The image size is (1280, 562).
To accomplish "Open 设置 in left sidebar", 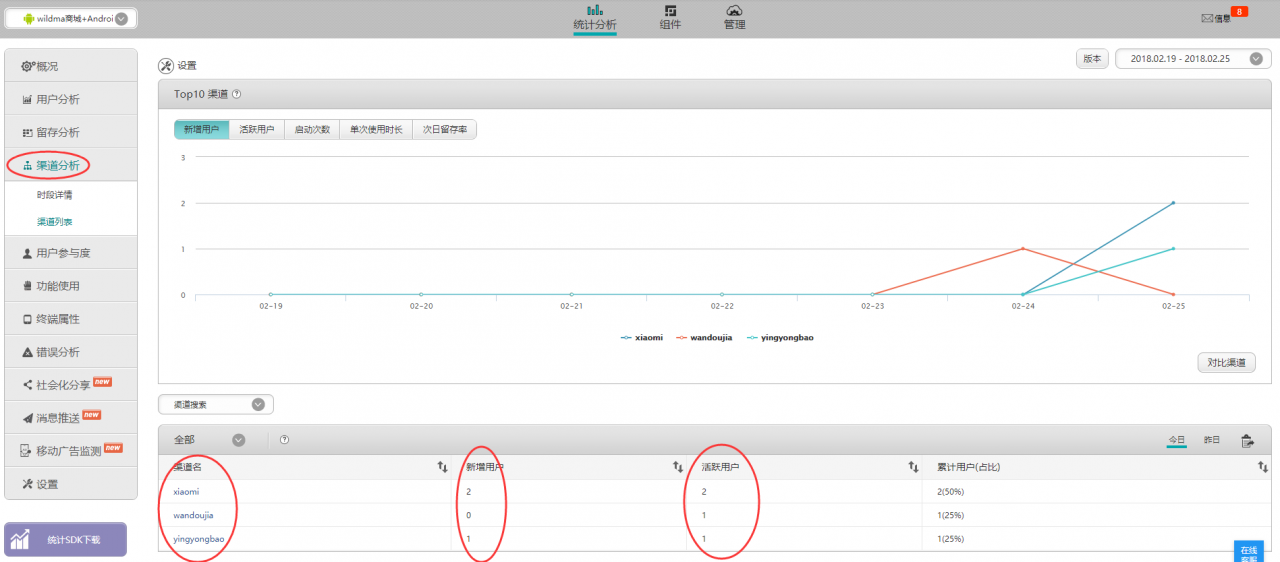I will 71,484.
